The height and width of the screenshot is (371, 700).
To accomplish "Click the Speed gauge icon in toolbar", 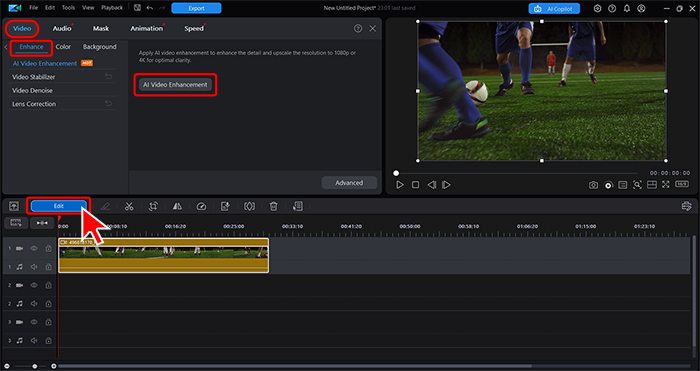I will tap(201, 206).
